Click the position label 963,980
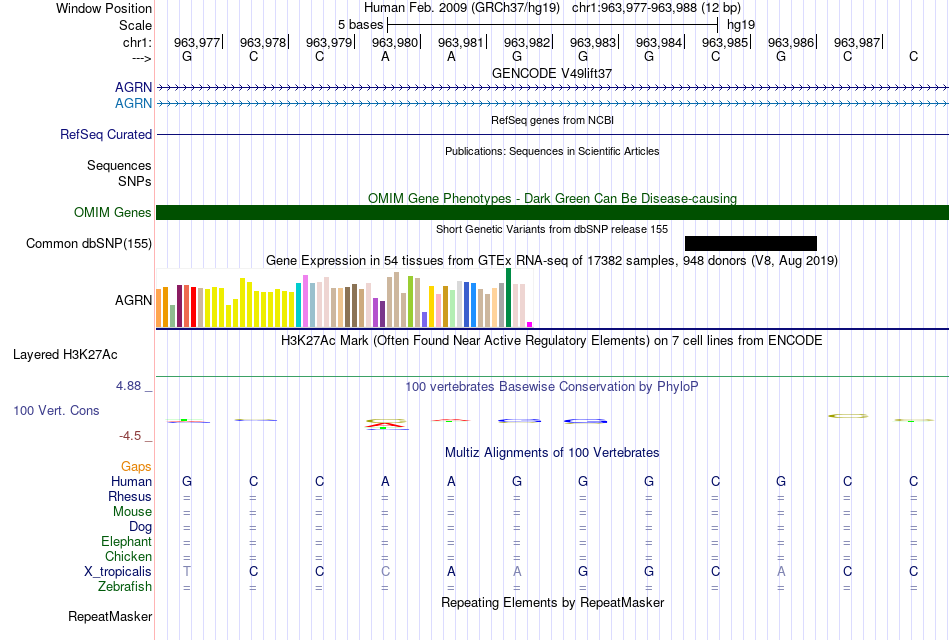The image size is (950, 640). pyautogui.click(x=395, y=42)
